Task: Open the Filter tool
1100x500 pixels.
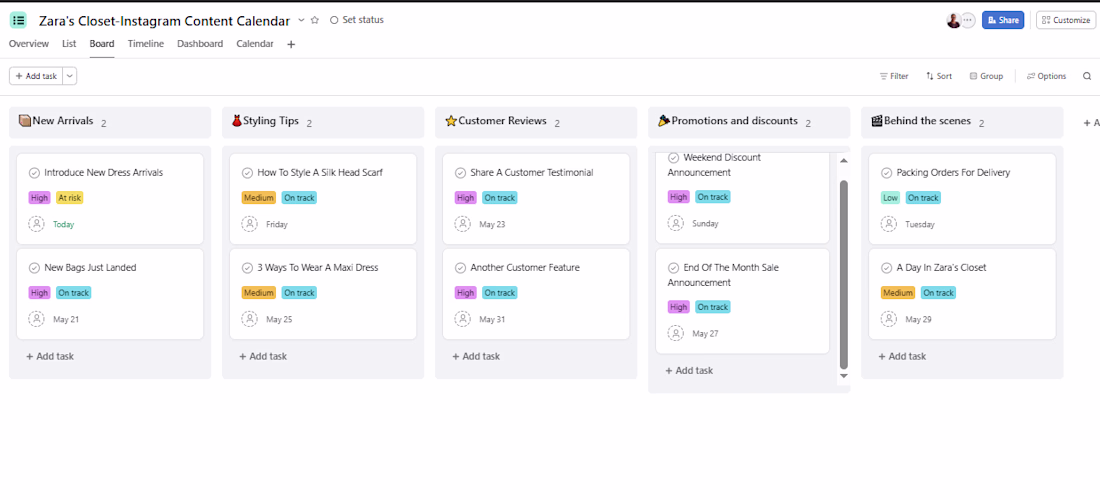Action: [x=894, y=76]
